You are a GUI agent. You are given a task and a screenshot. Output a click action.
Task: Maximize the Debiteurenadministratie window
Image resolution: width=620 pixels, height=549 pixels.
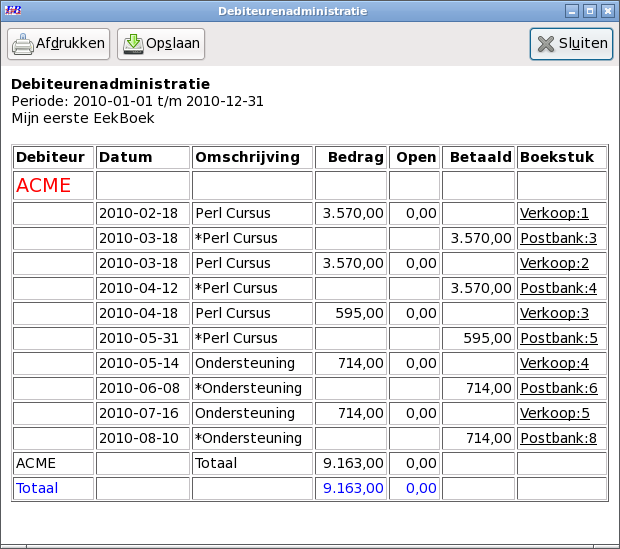(x=589, y=11)
